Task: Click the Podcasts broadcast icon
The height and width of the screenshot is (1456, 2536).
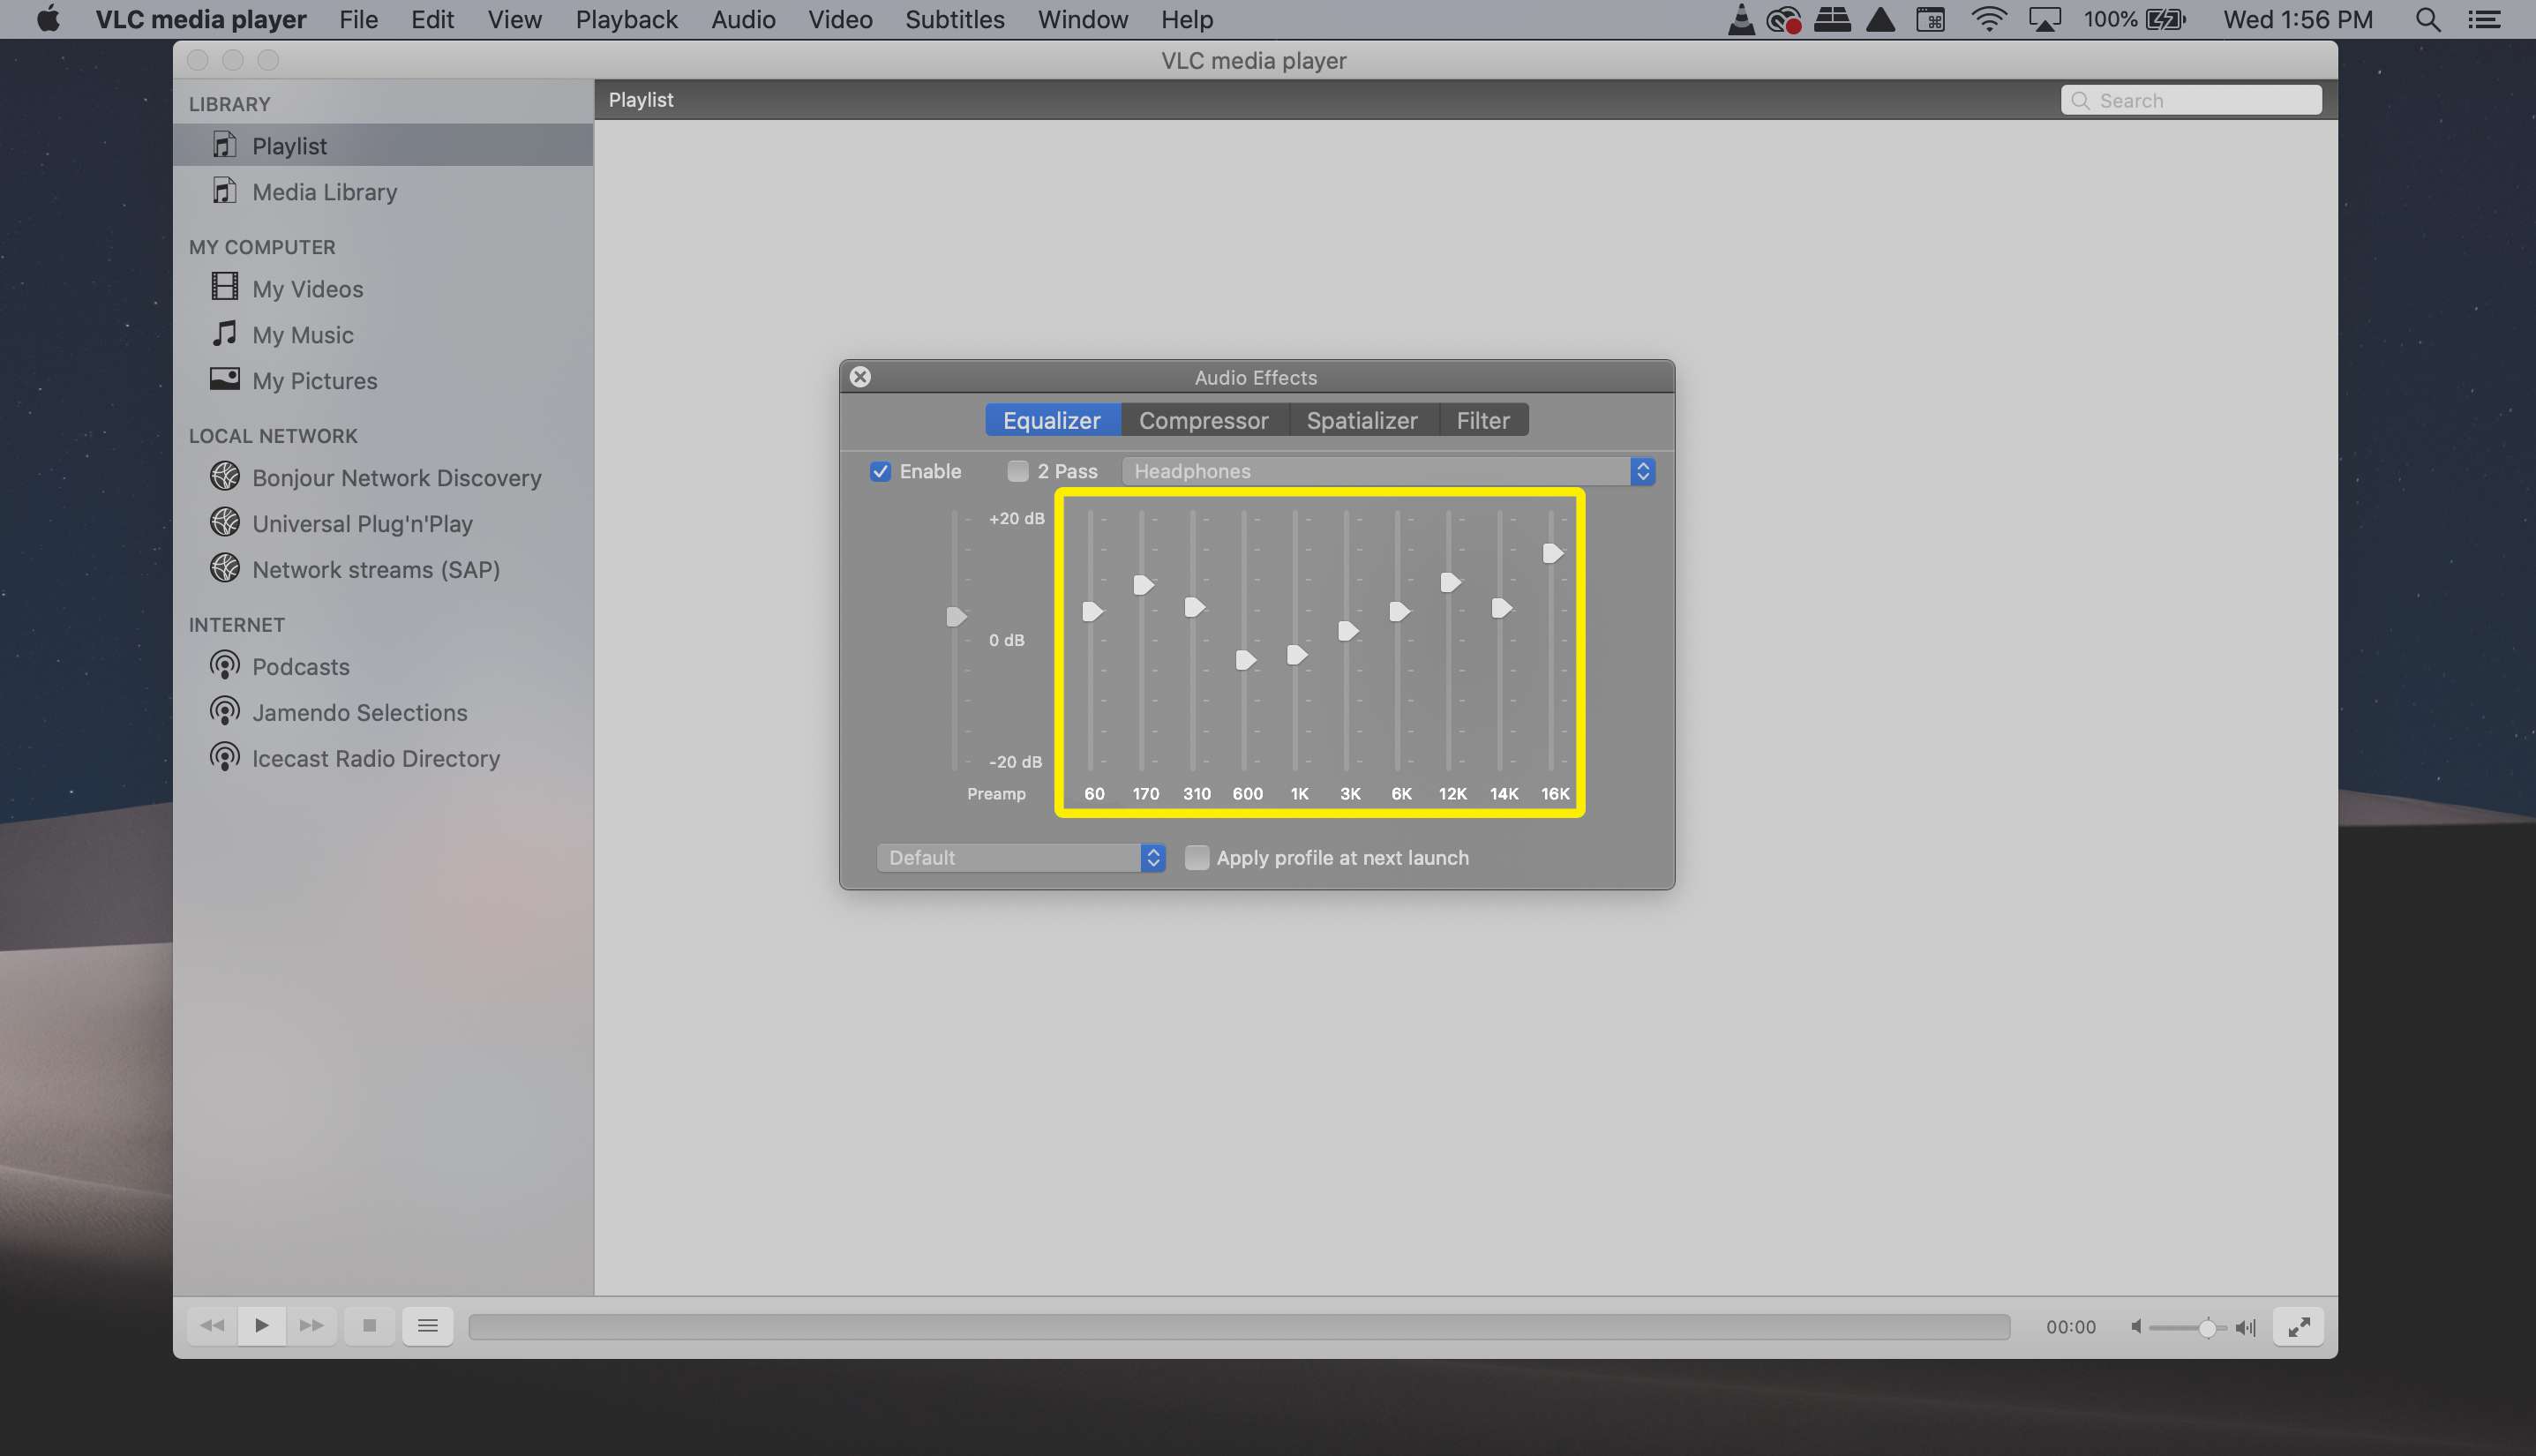Action: pos(225,665)
